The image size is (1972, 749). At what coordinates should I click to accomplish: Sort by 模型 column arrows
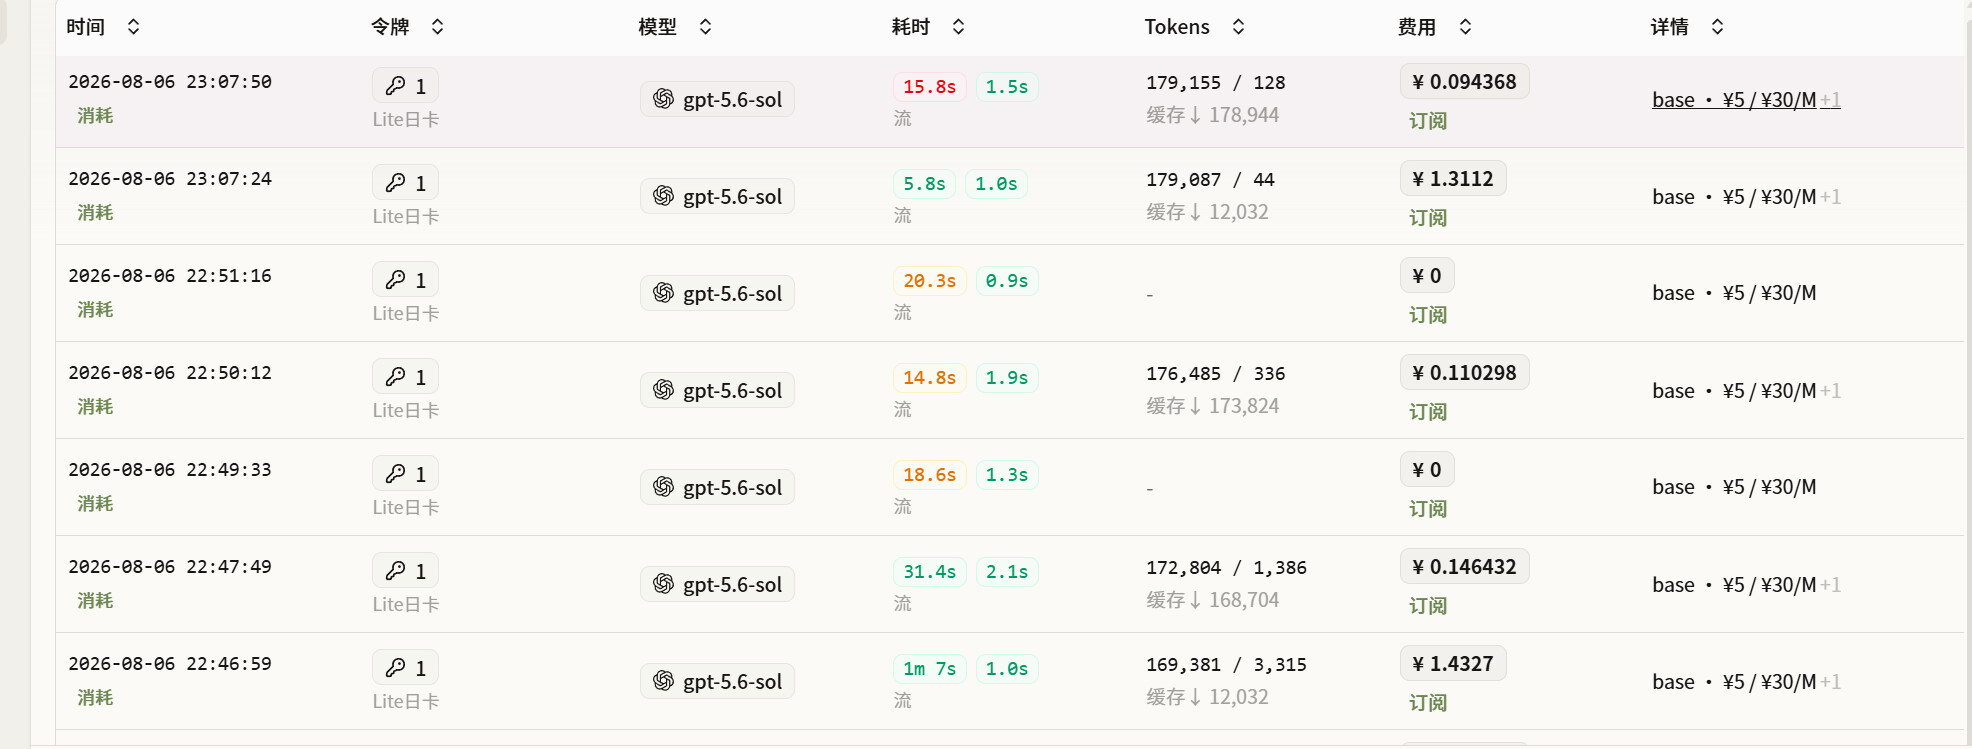pos(705,27)
